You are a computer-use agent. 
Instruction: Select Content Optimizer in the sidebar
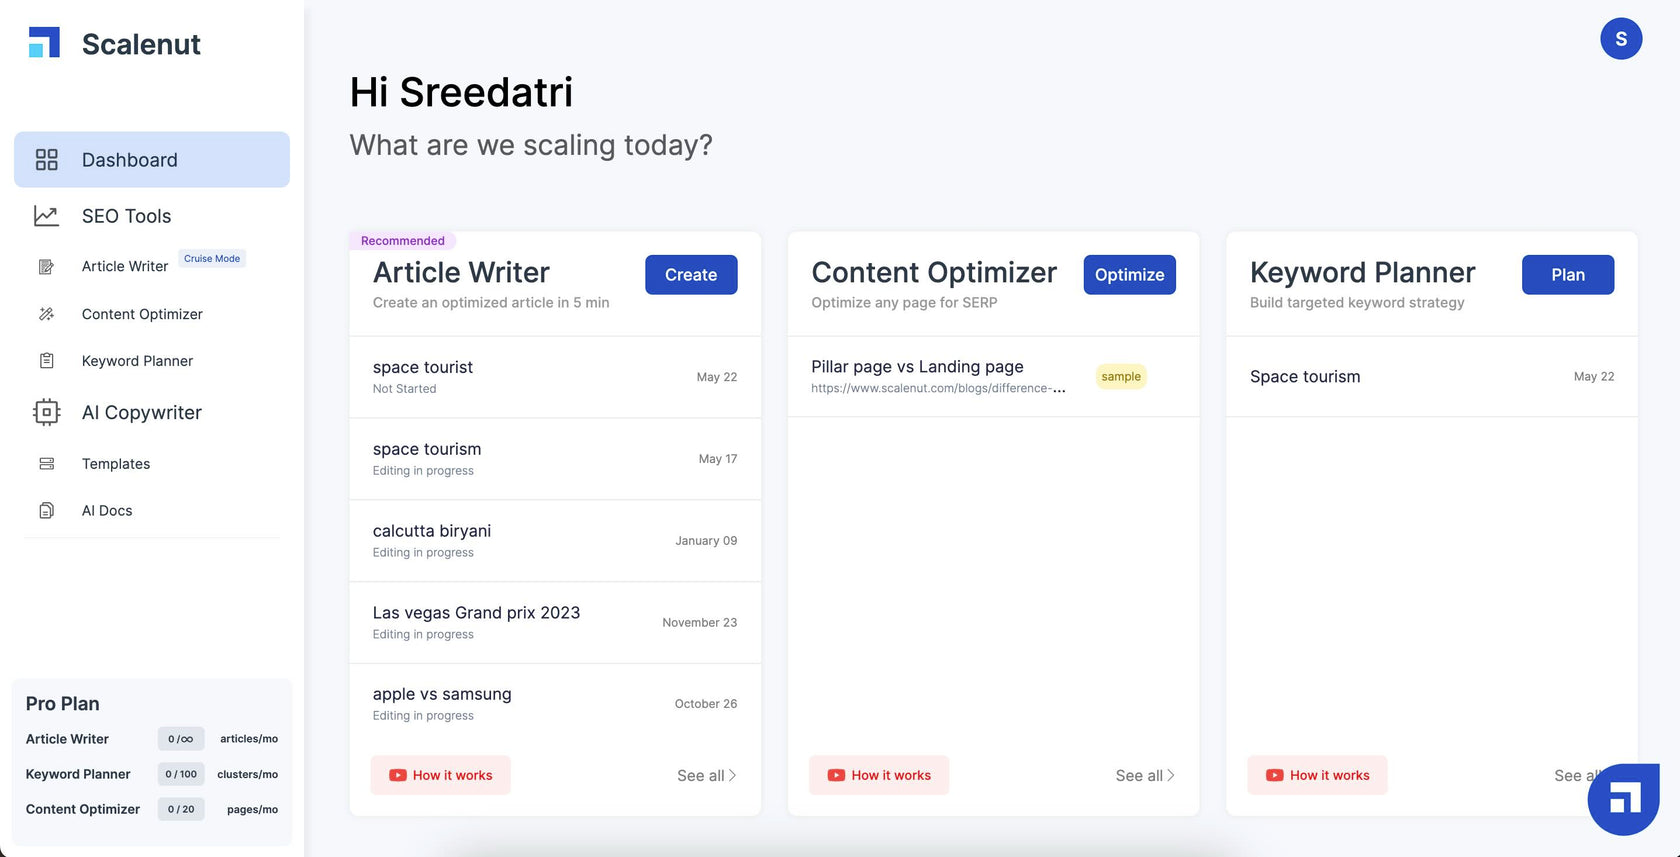[142, 314]
